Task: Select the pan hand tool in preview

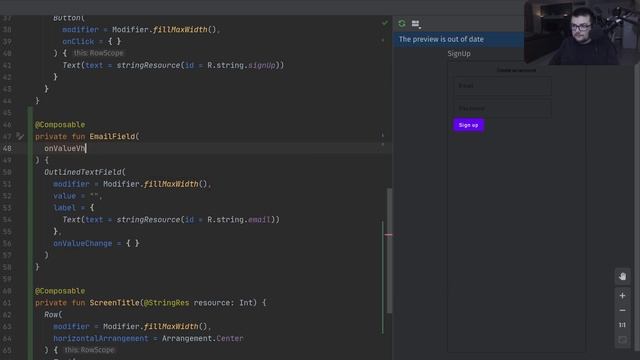Action: coord(622,276)
